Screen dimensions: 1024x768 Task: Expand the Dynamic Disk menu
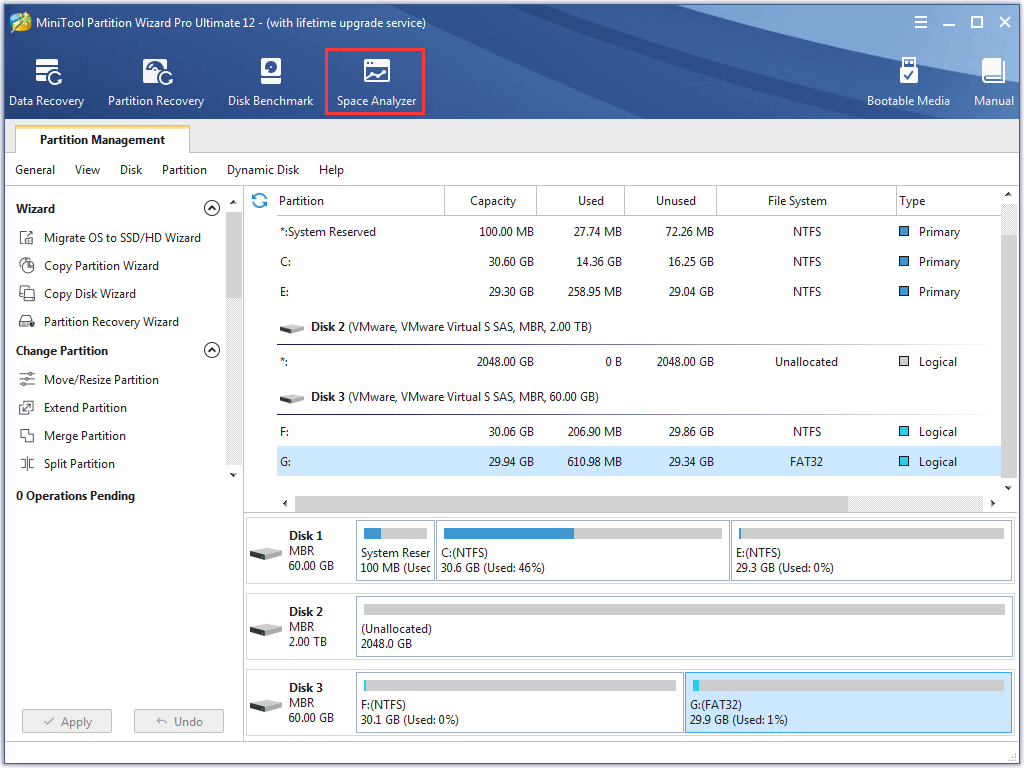(x=263, y=170)
